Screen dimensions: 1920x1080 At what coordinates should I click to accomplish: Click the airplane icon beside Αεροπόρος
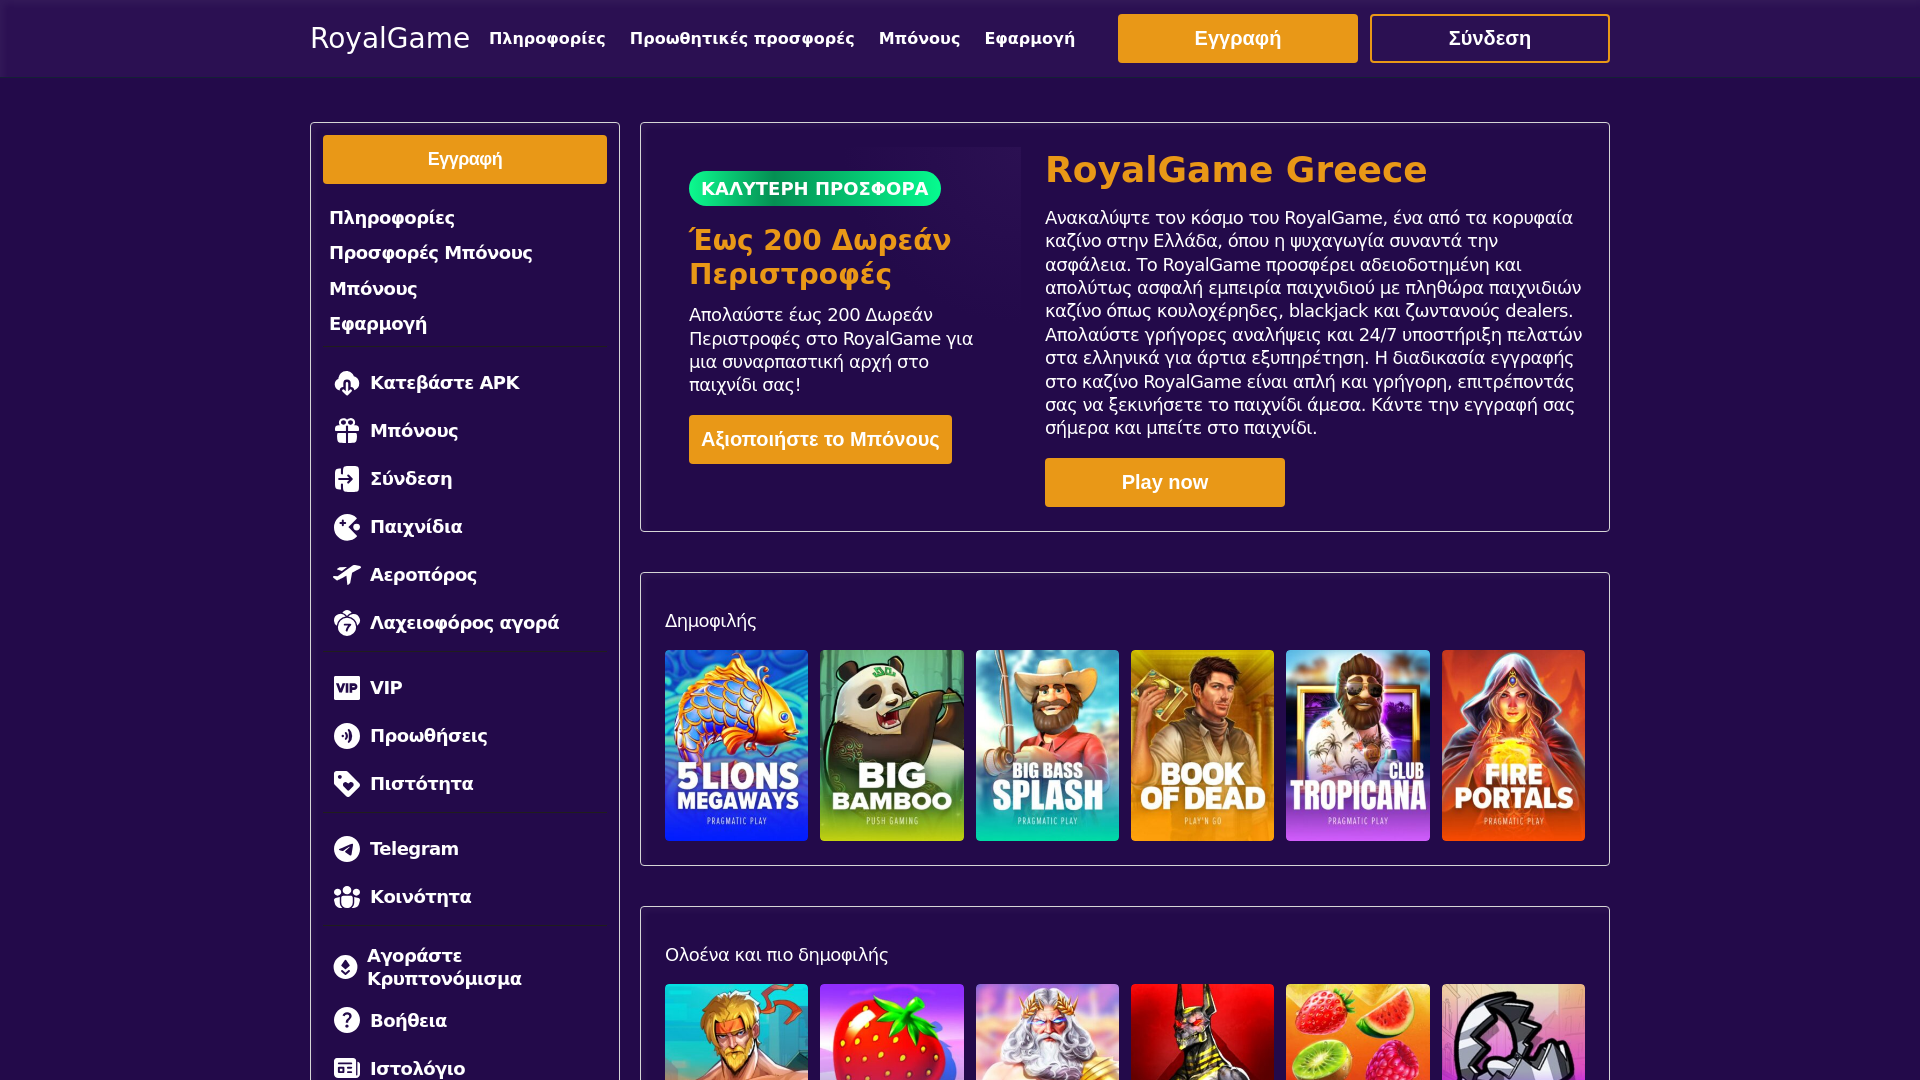347,575
